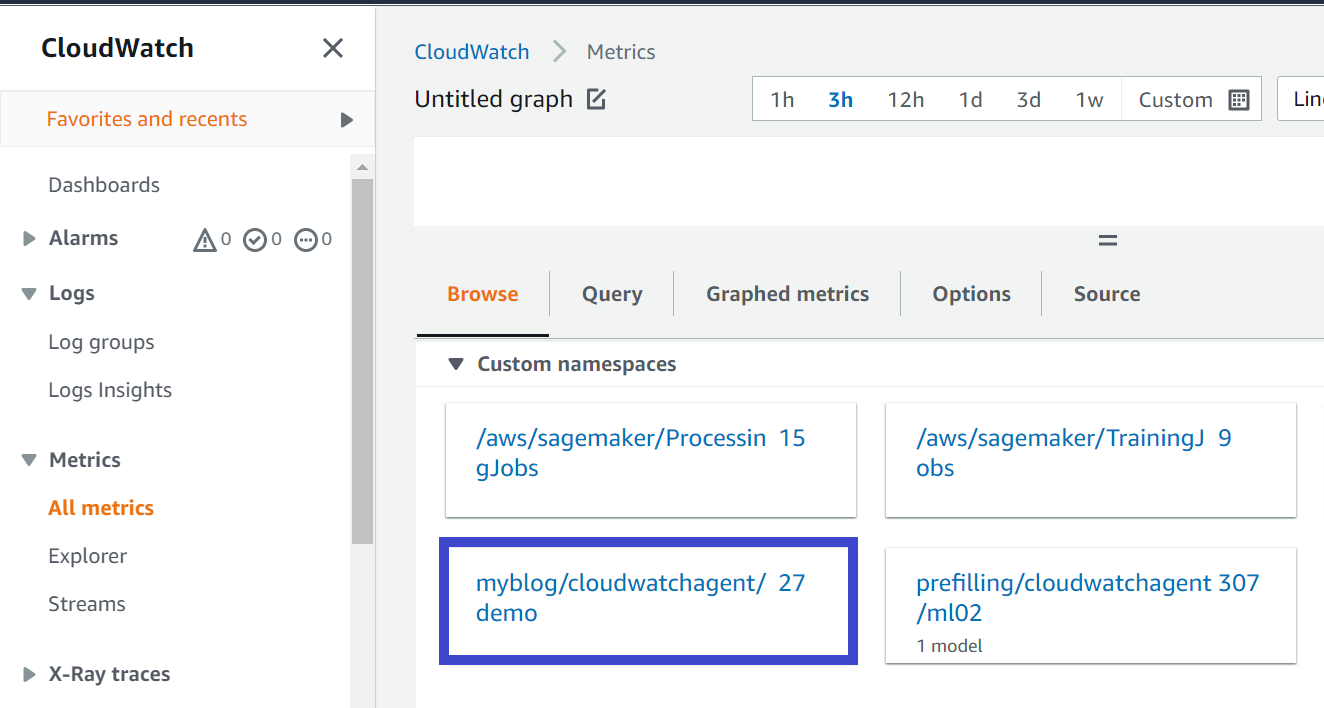Open the myblog/cloudwatchagent/demo namespace
Viewport: 1324px width, 708px height.
[x=648, y=599]
